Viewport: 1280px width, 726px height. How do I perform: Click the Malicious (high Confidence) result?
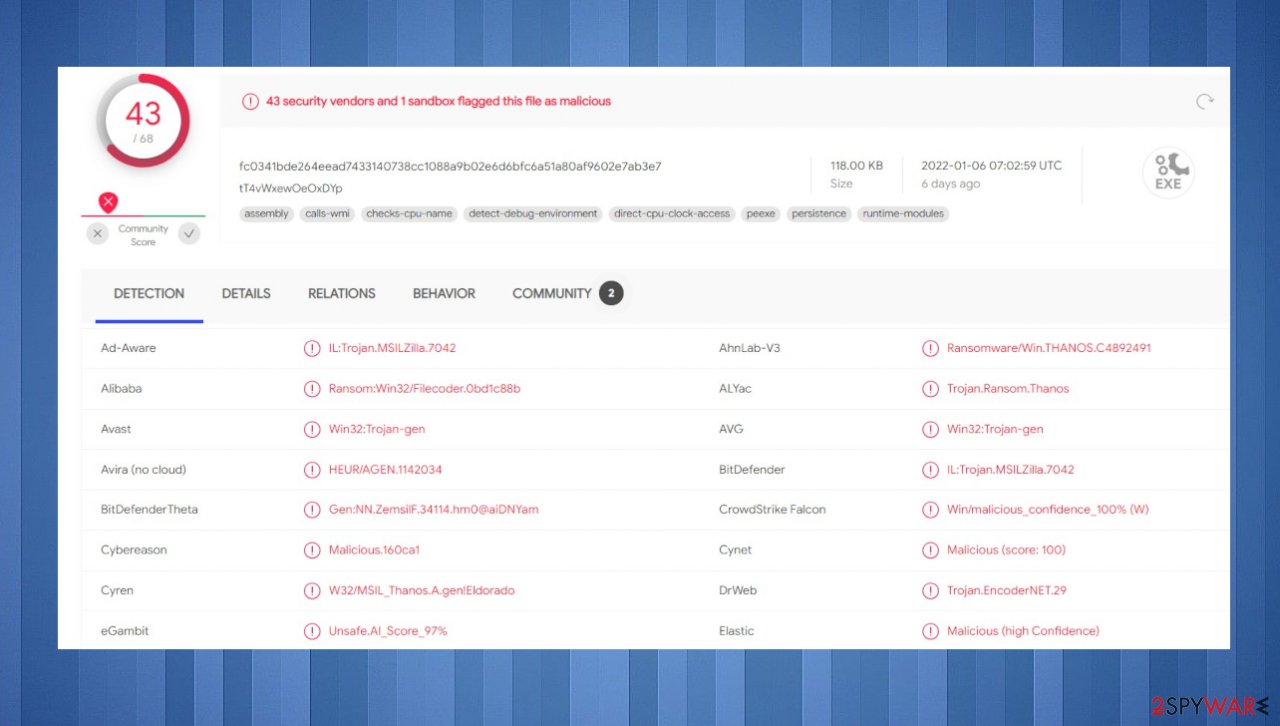pos(1023,631)
